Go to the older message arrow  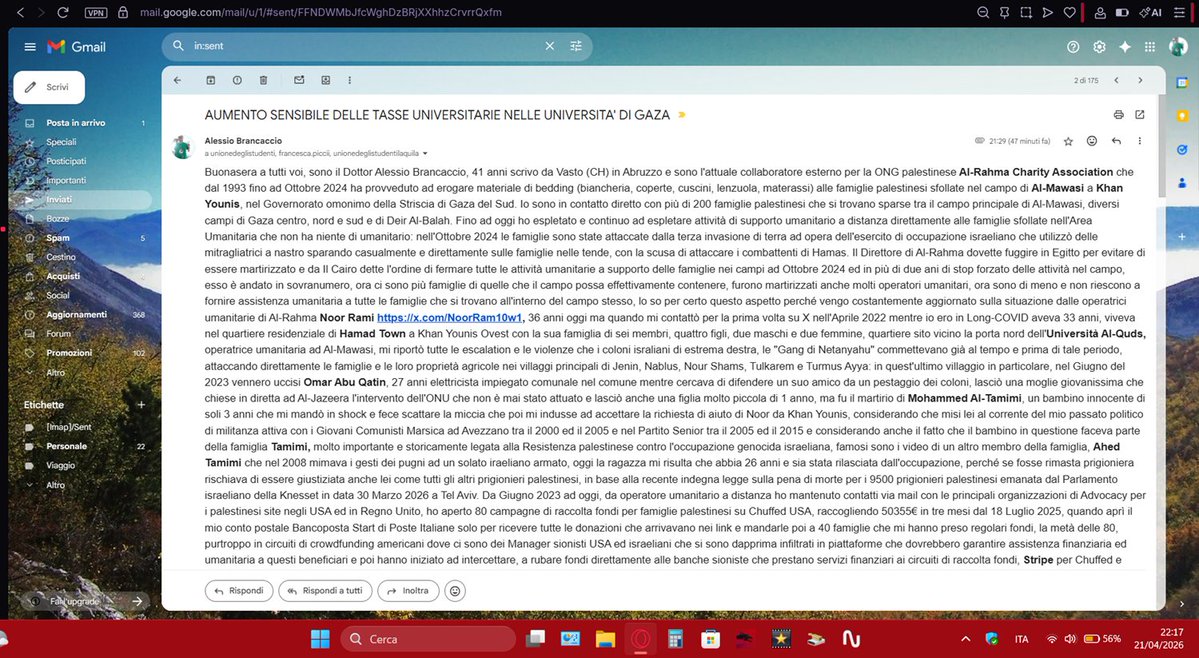coord(1140,80)
